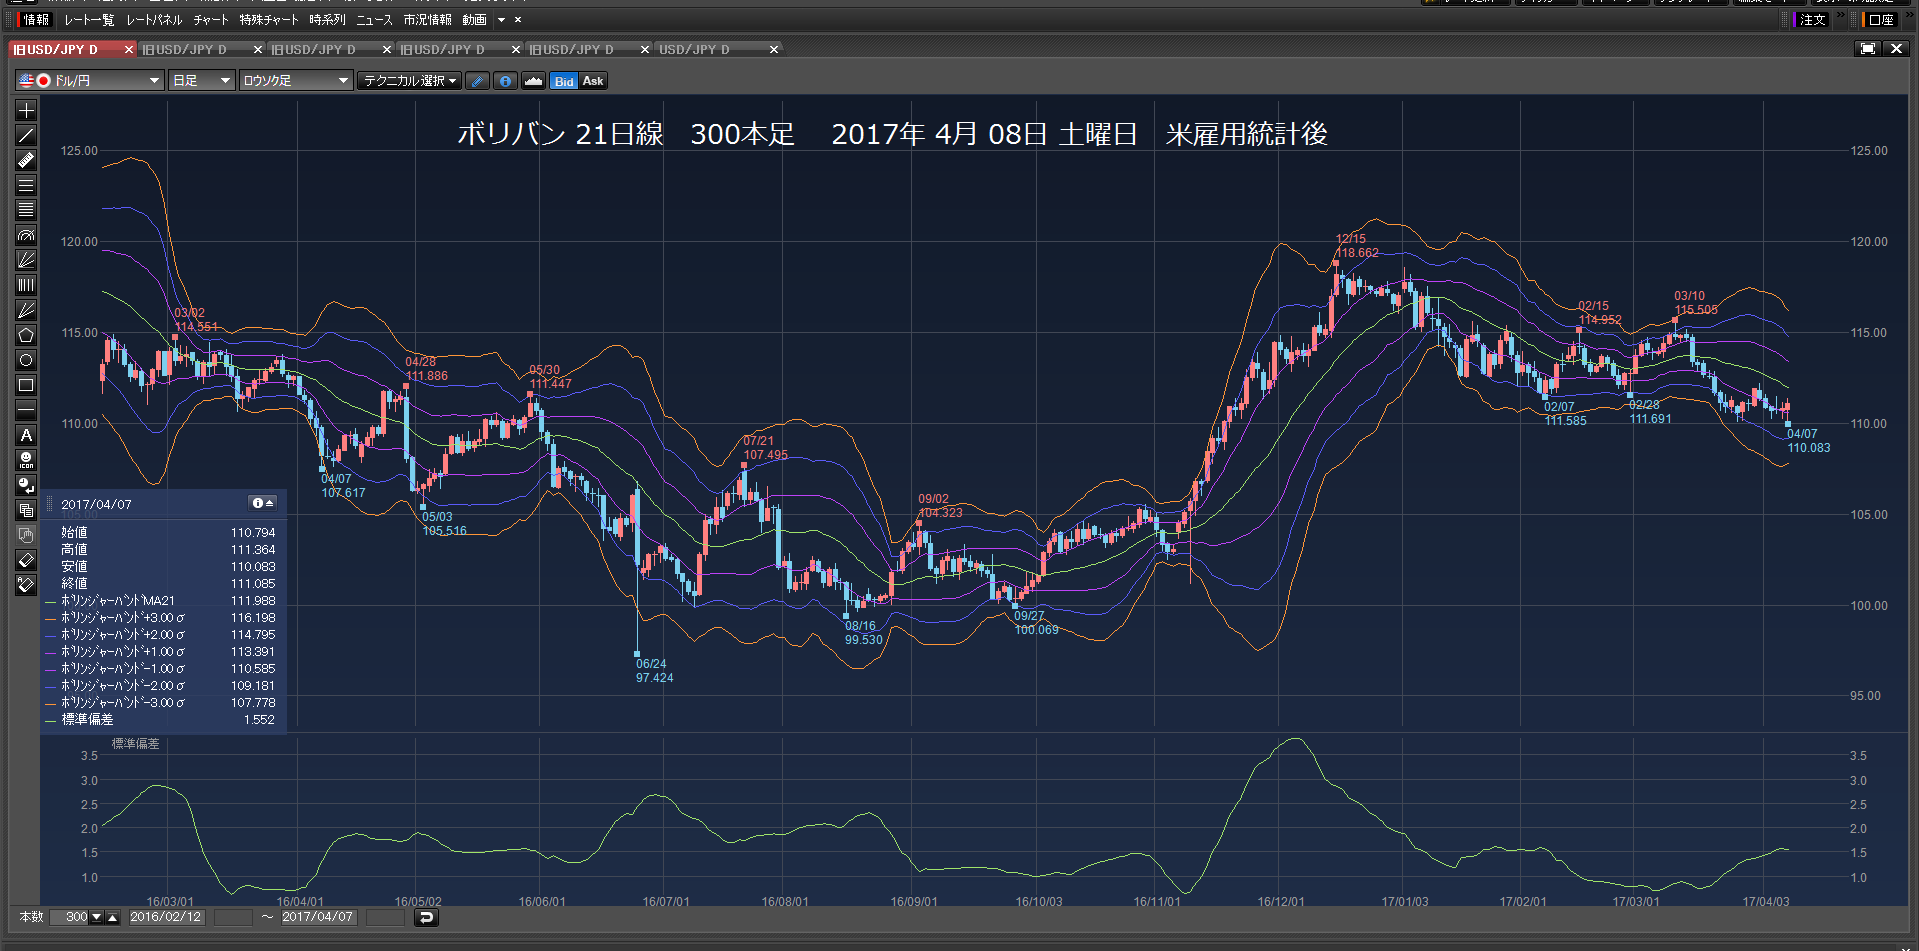This screenshot has height=951, width=1919.
Task: Draw a pentagon polygon shape tool
Action: [26, 335]
